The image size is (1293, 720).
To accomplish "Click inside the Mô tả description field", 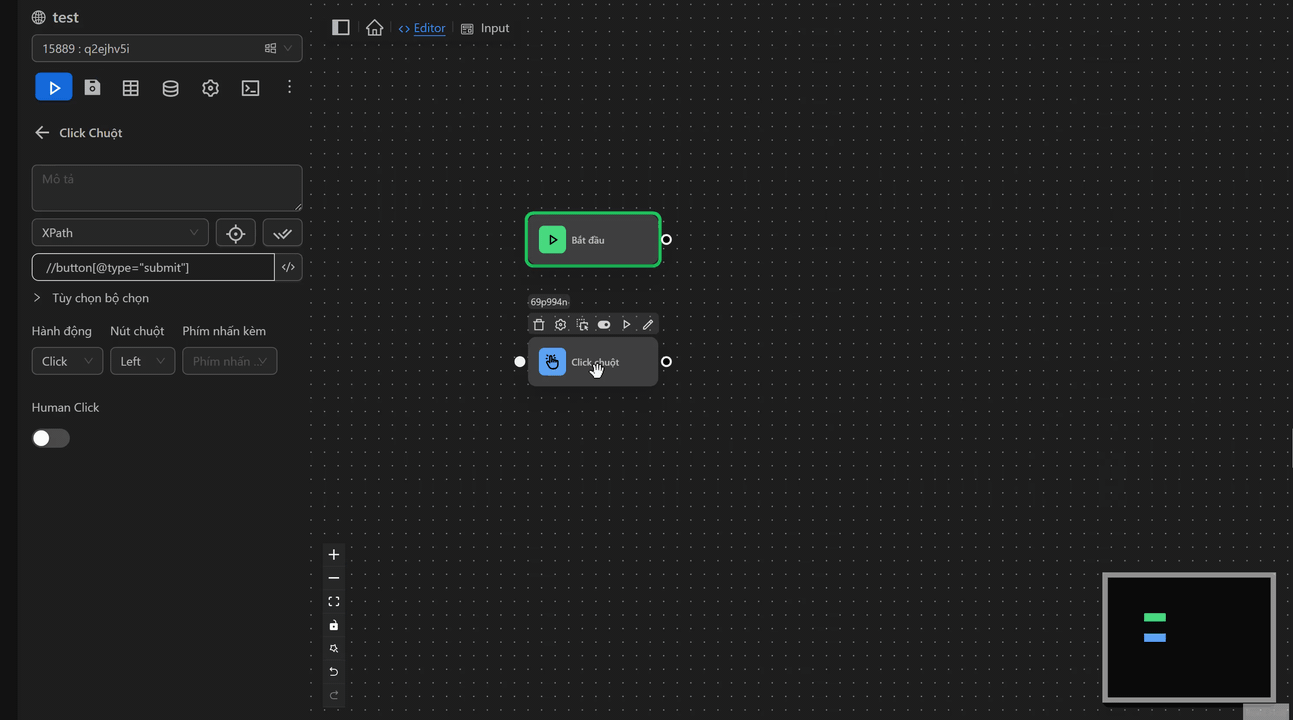I will (166, 187).
